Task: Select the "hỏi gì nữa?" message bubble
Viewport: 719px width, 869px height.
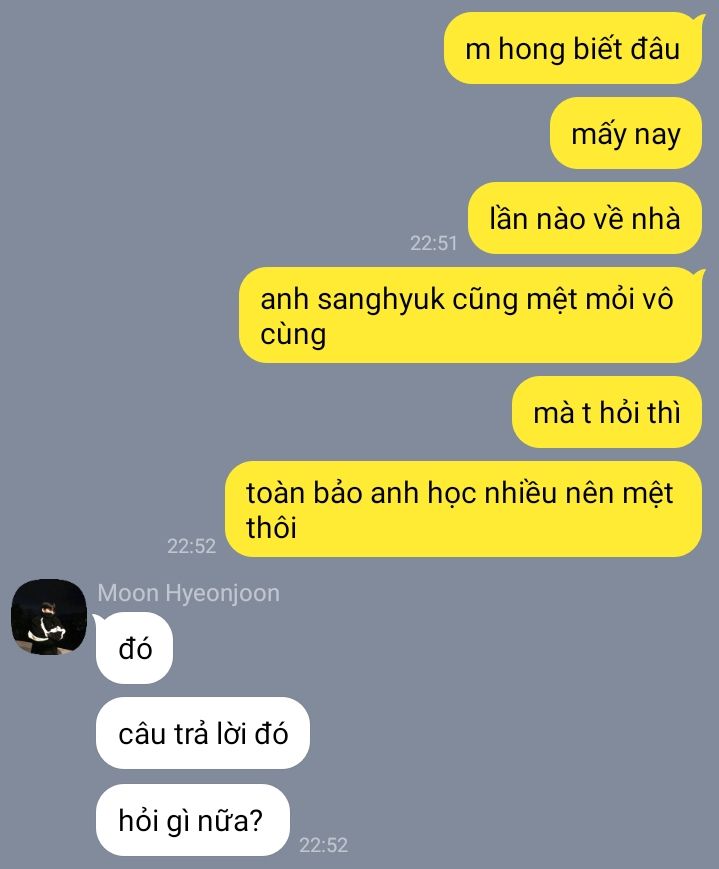Action: 193,820
